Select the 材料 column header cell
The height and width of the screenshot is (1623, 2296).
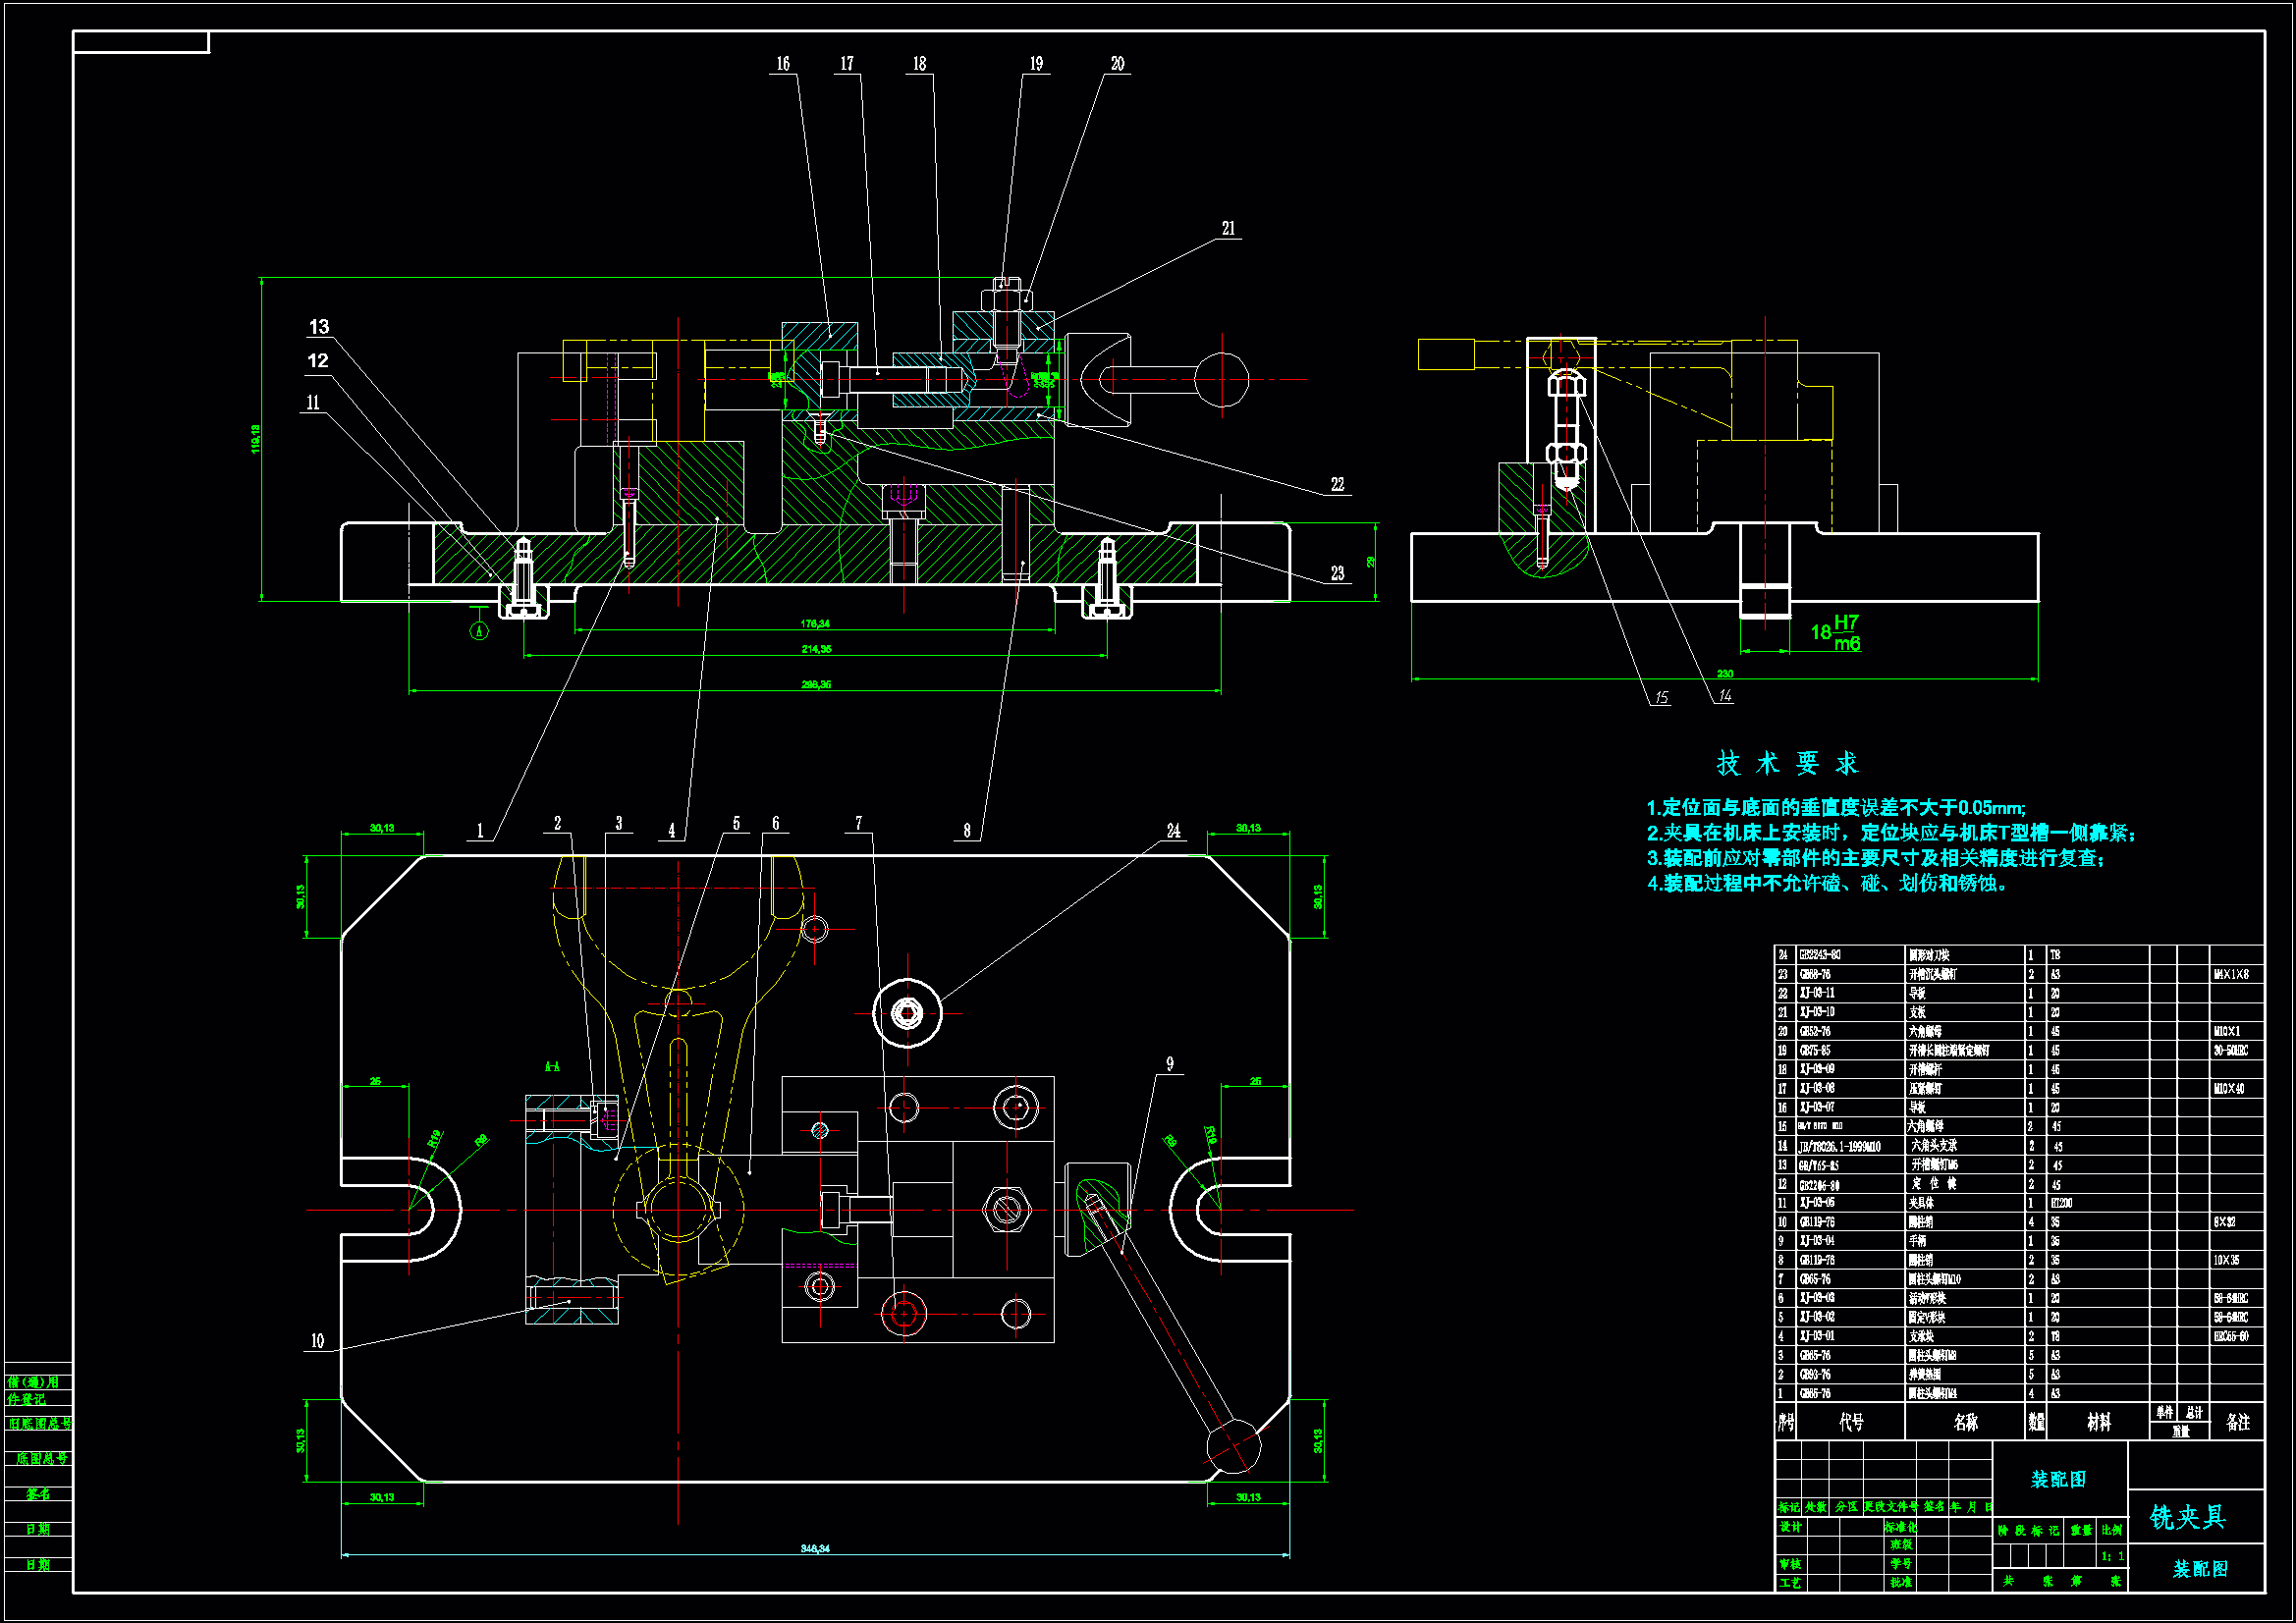[x=2098, y=1422]
